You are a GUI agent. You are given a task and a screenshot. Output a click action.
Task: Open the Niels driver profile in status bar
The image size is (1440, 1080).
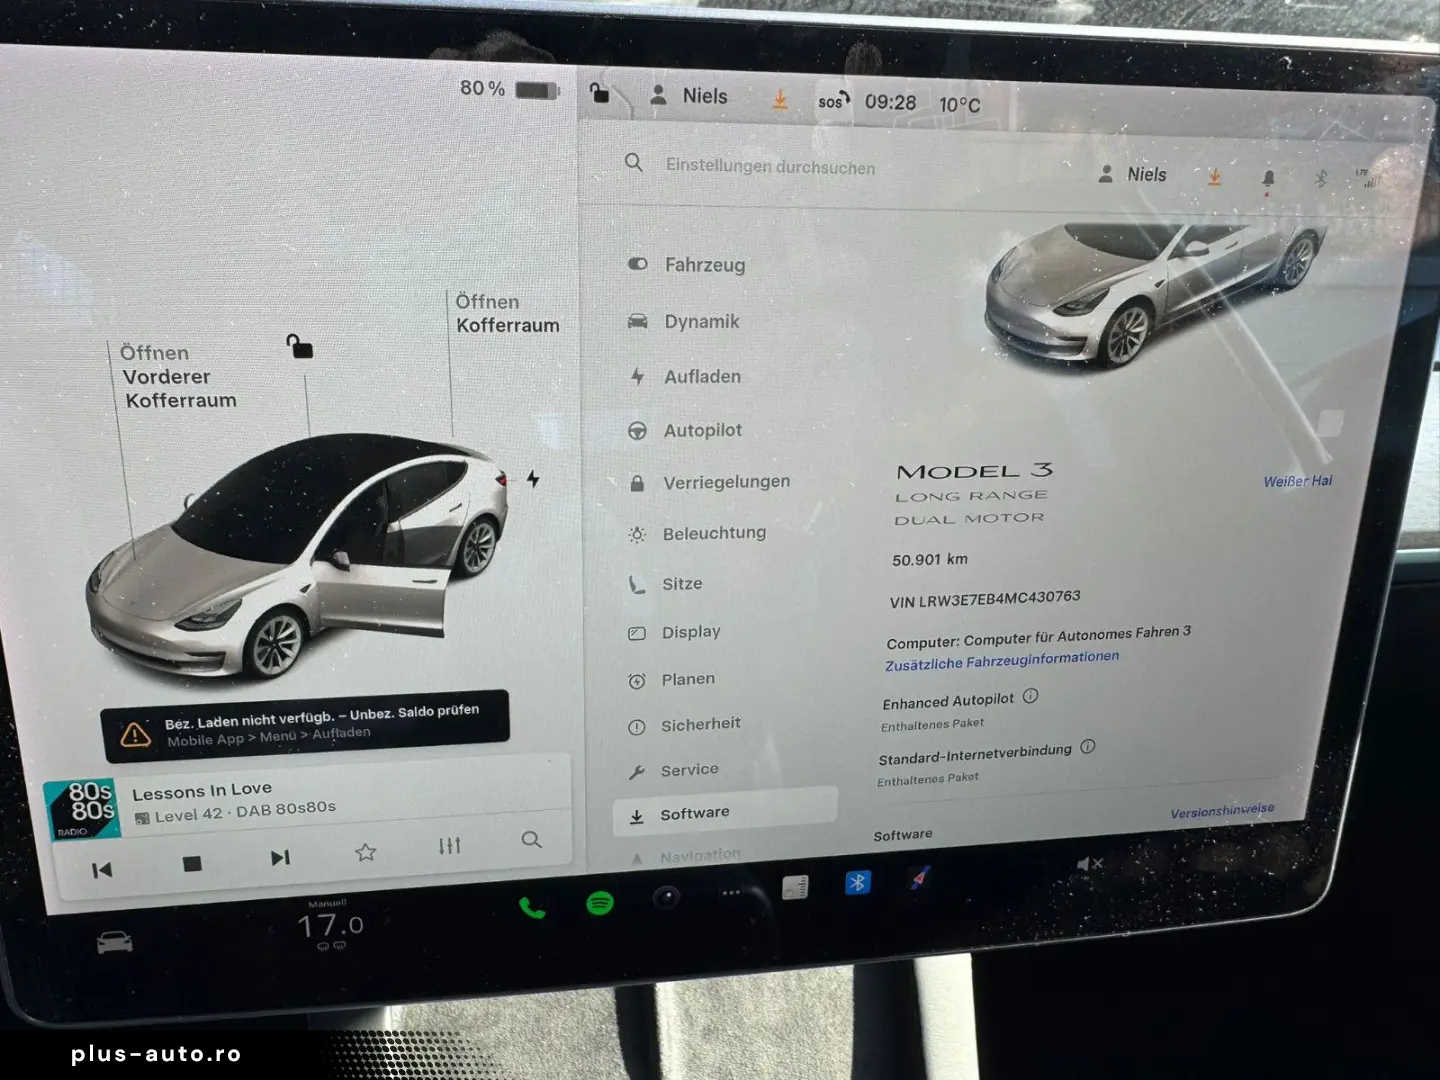click(690, 96)
